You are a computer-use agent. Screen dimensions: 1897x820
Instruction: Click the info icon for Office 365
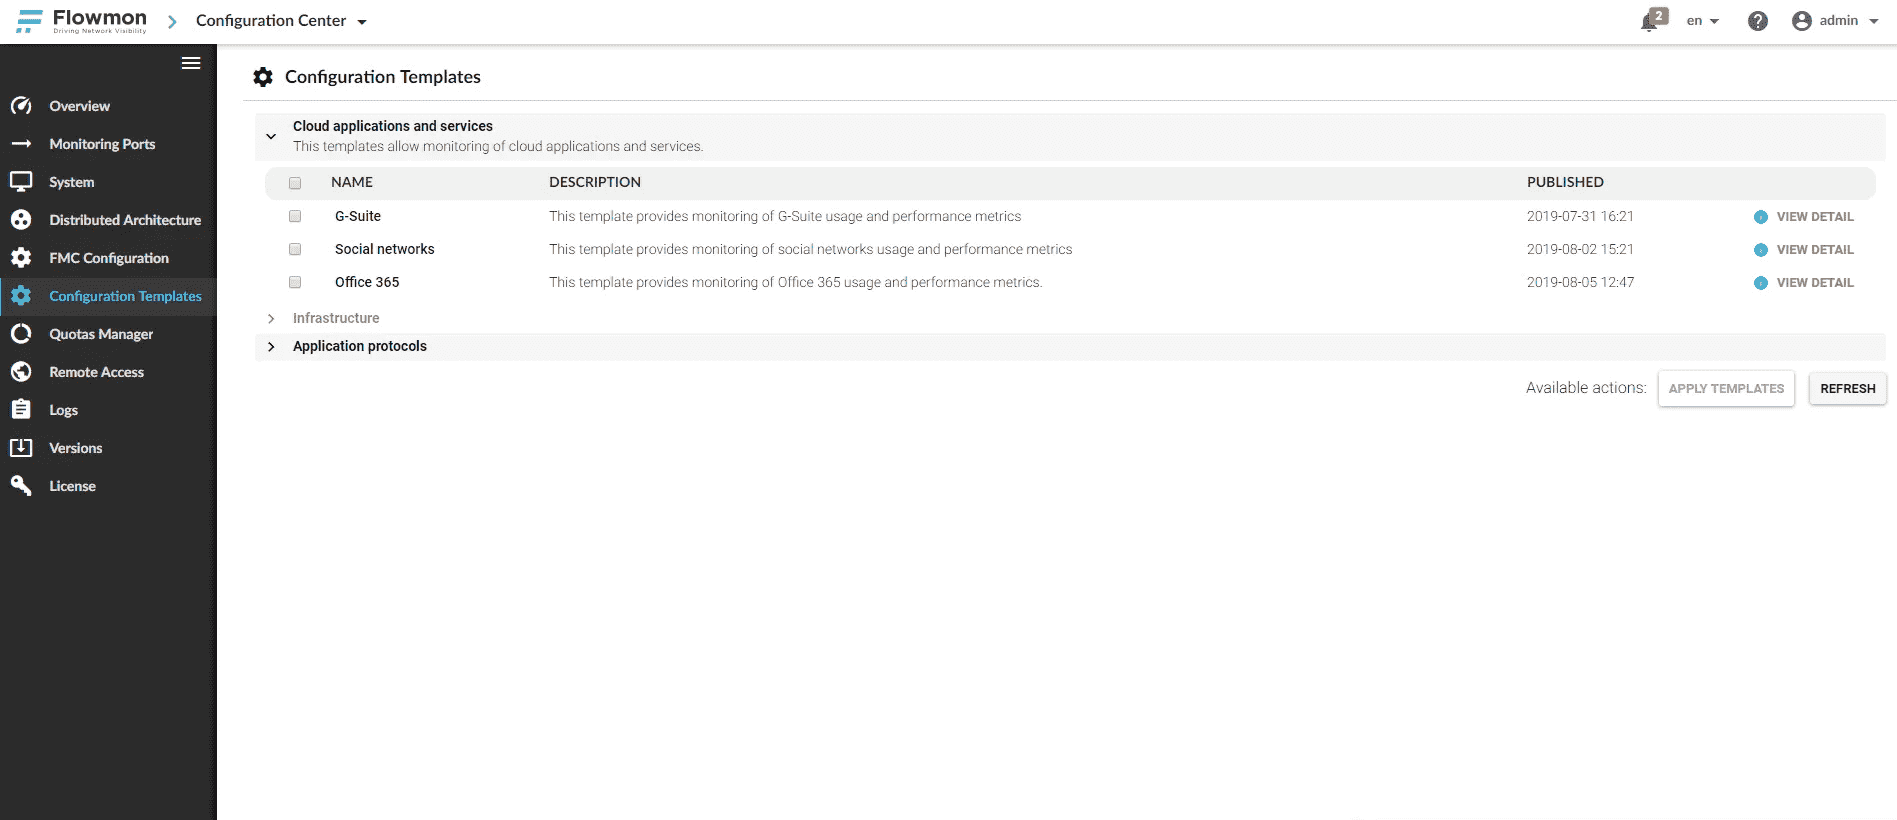(1760, 283)
